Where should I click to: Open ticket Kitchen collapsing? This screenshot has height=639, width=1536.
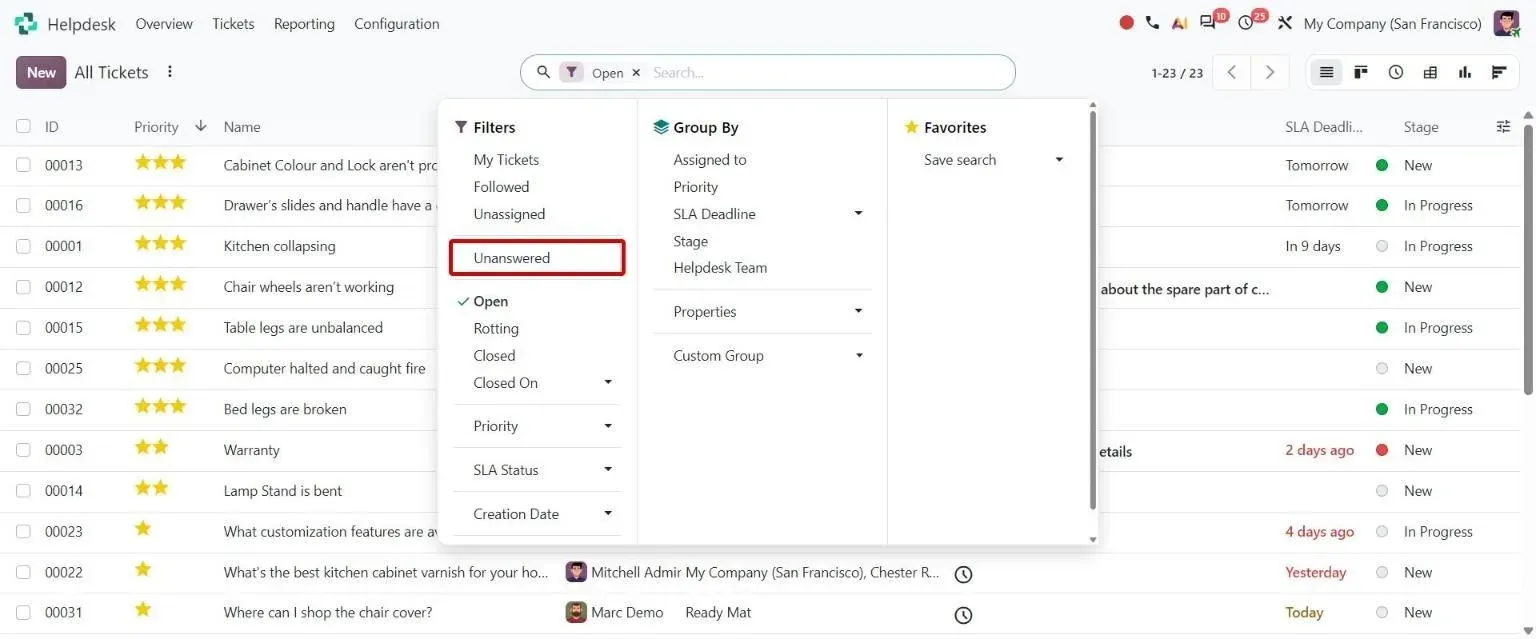pyautogui.click(x=279, y=246)
